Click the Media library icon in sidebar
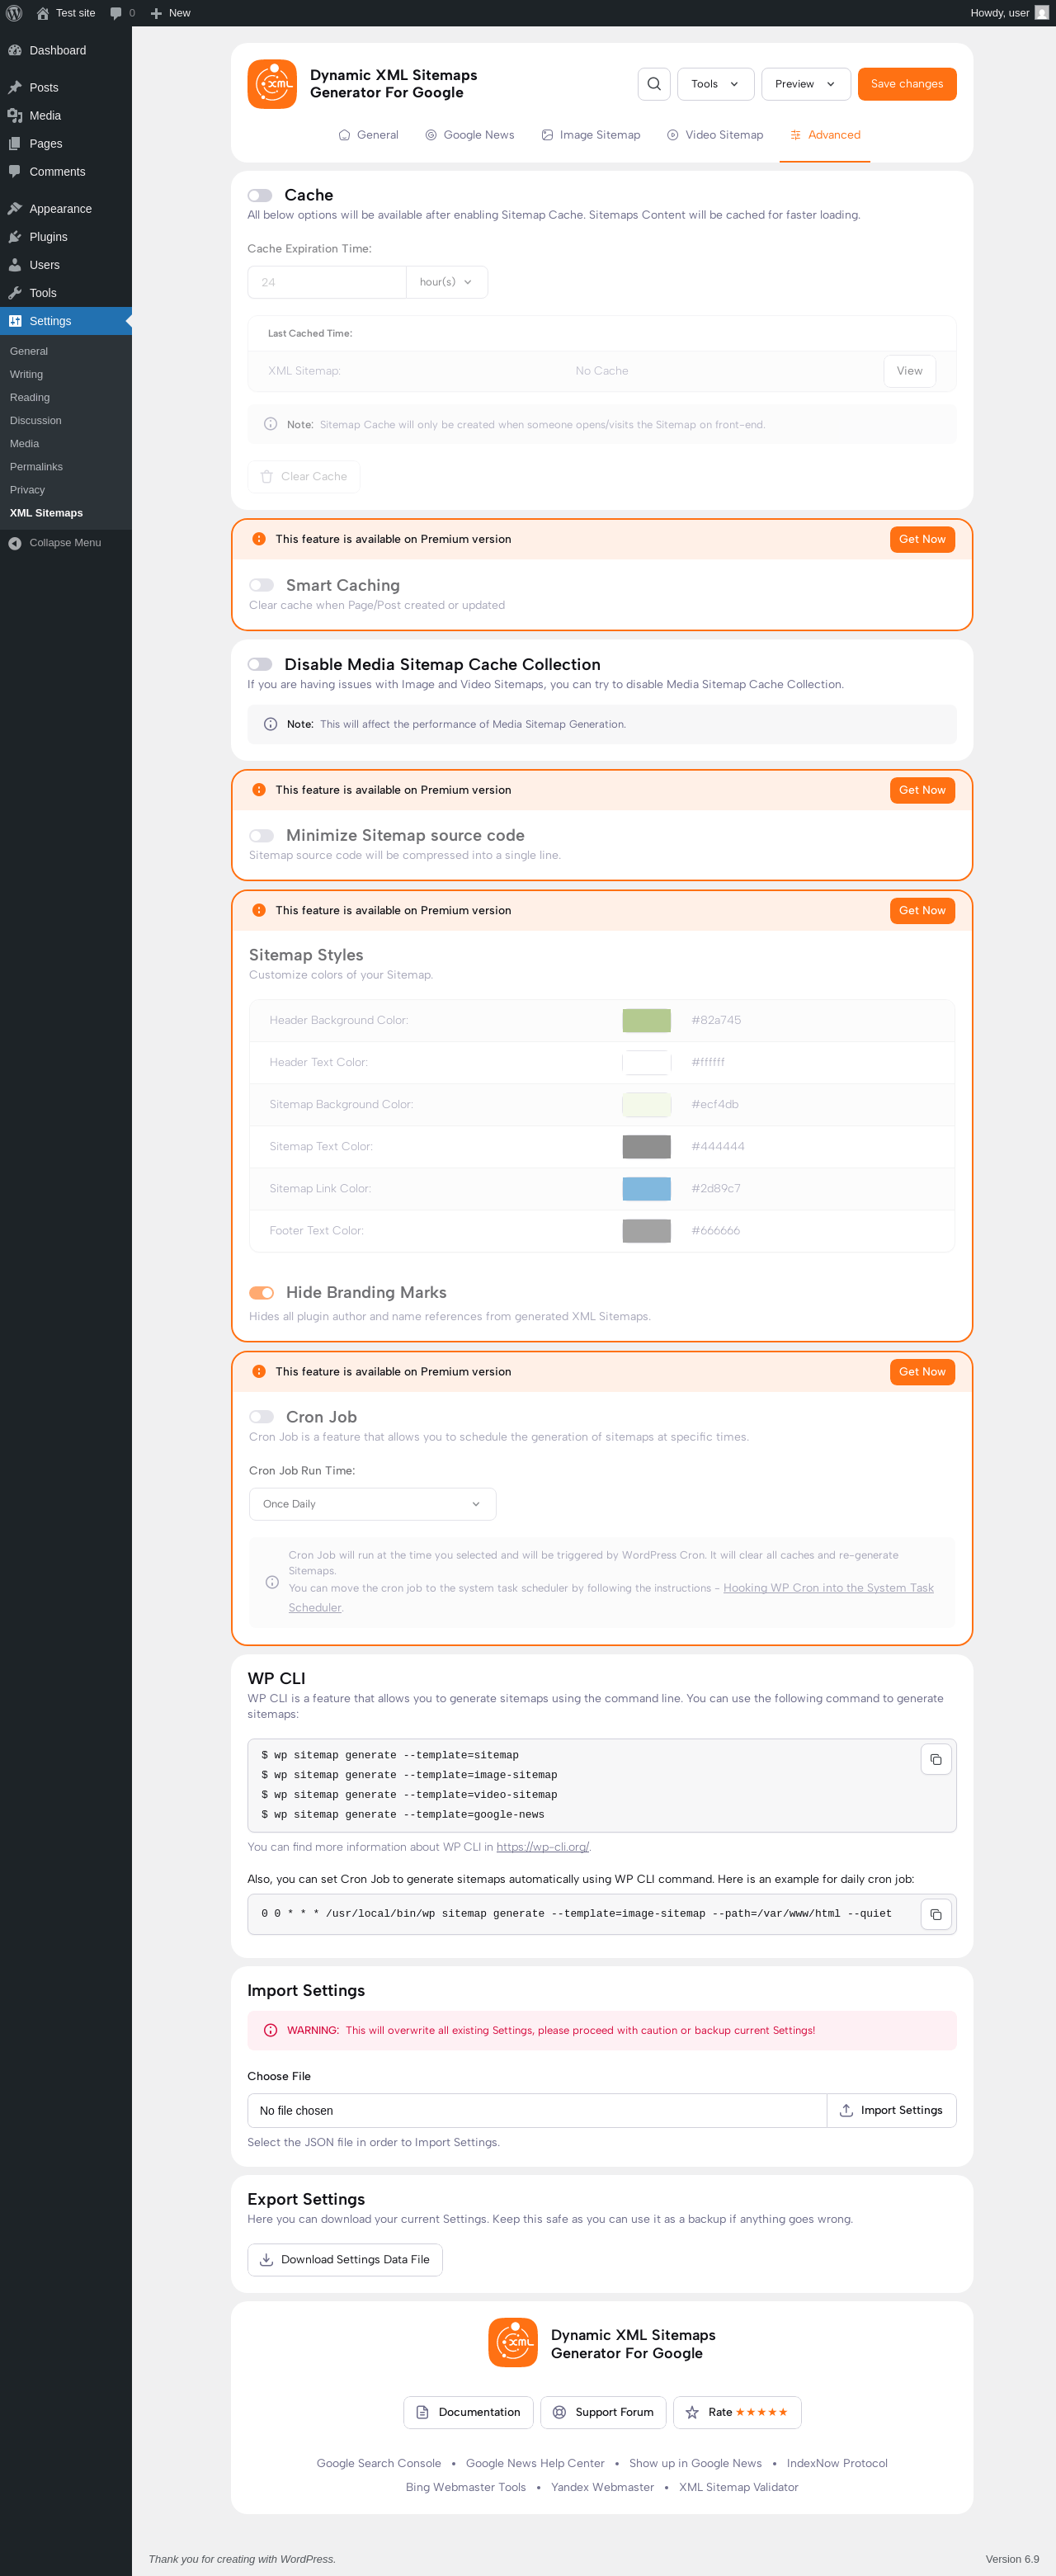The image size is (1056, 2576). [15, 116]
